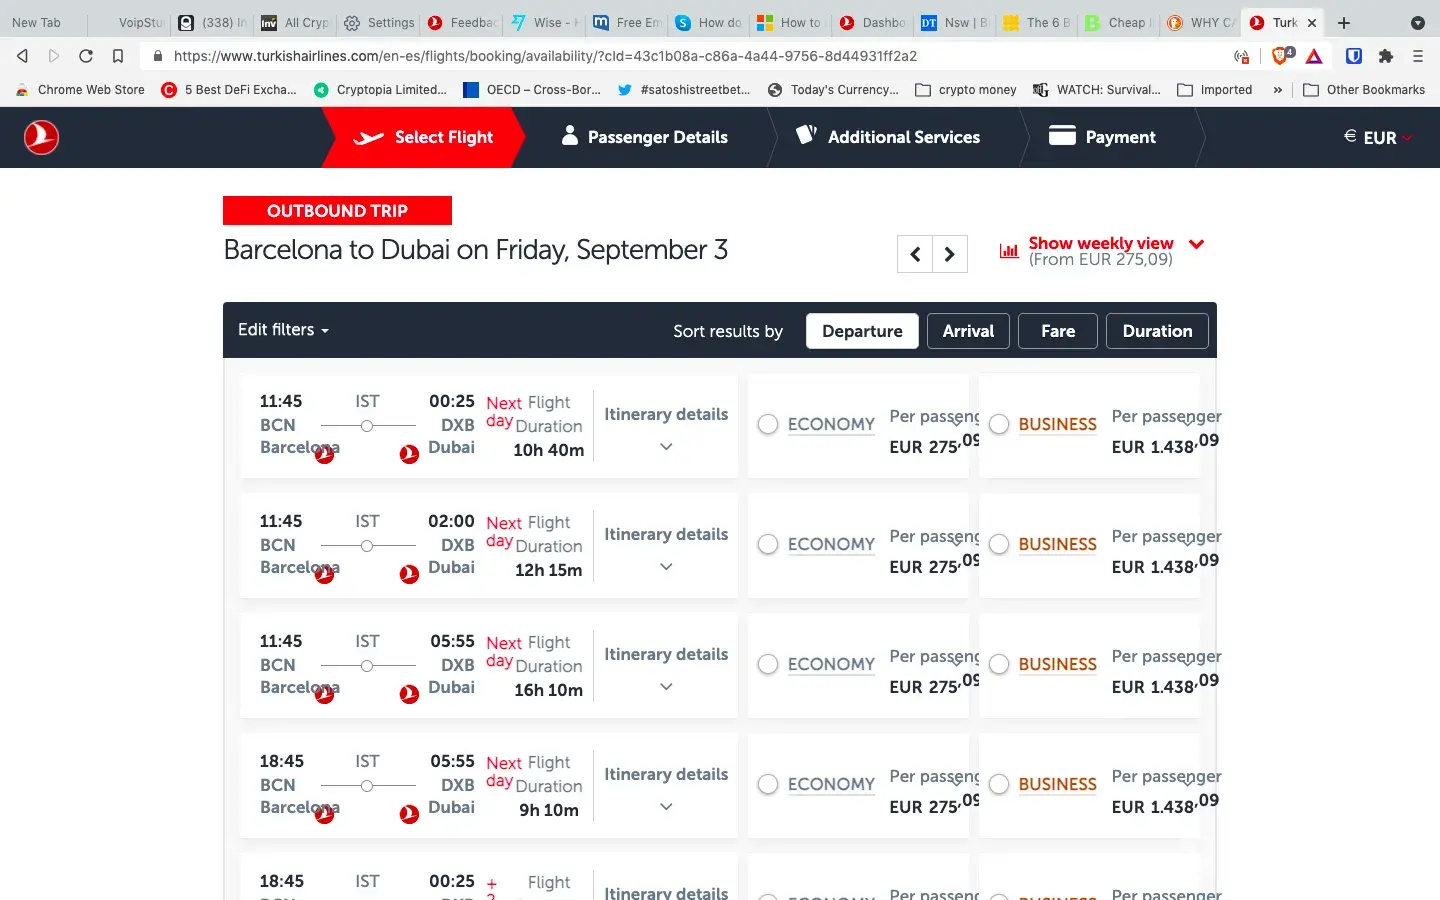Click the Brave shield icon in address bar
Screen dimensions: 1440x900
tap(1281, 56)
